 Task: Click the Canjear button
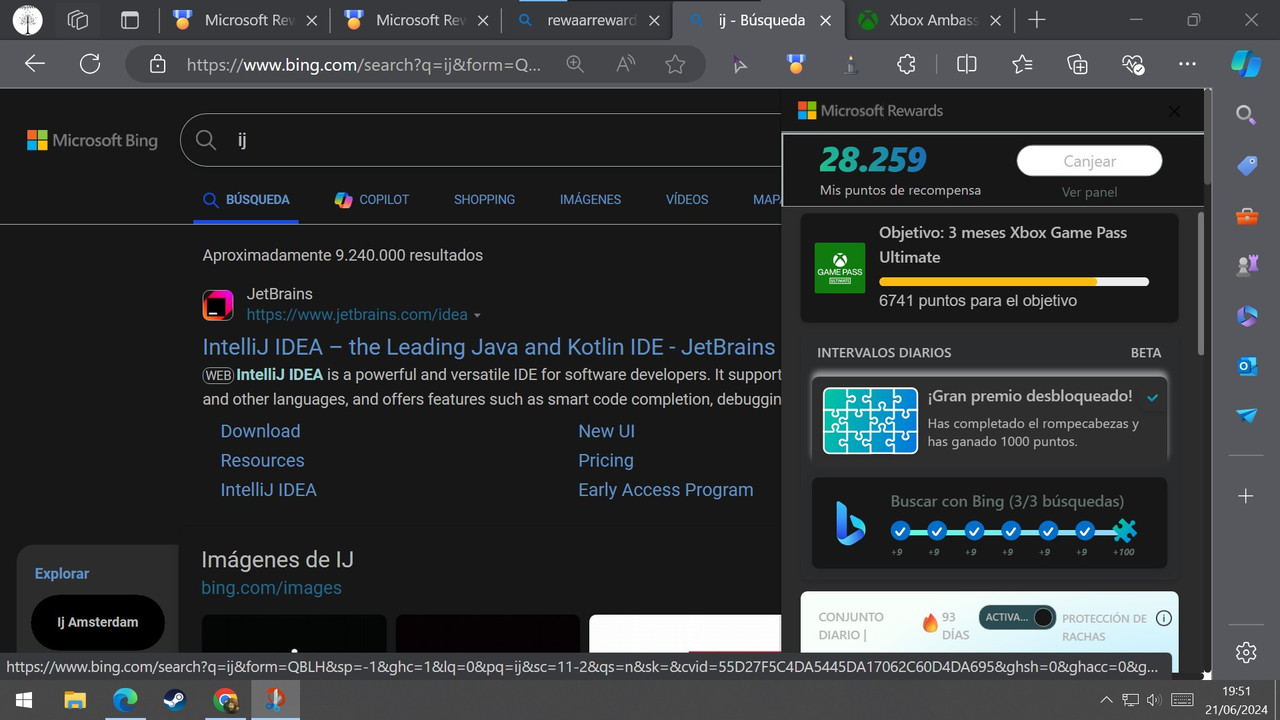1089,161
